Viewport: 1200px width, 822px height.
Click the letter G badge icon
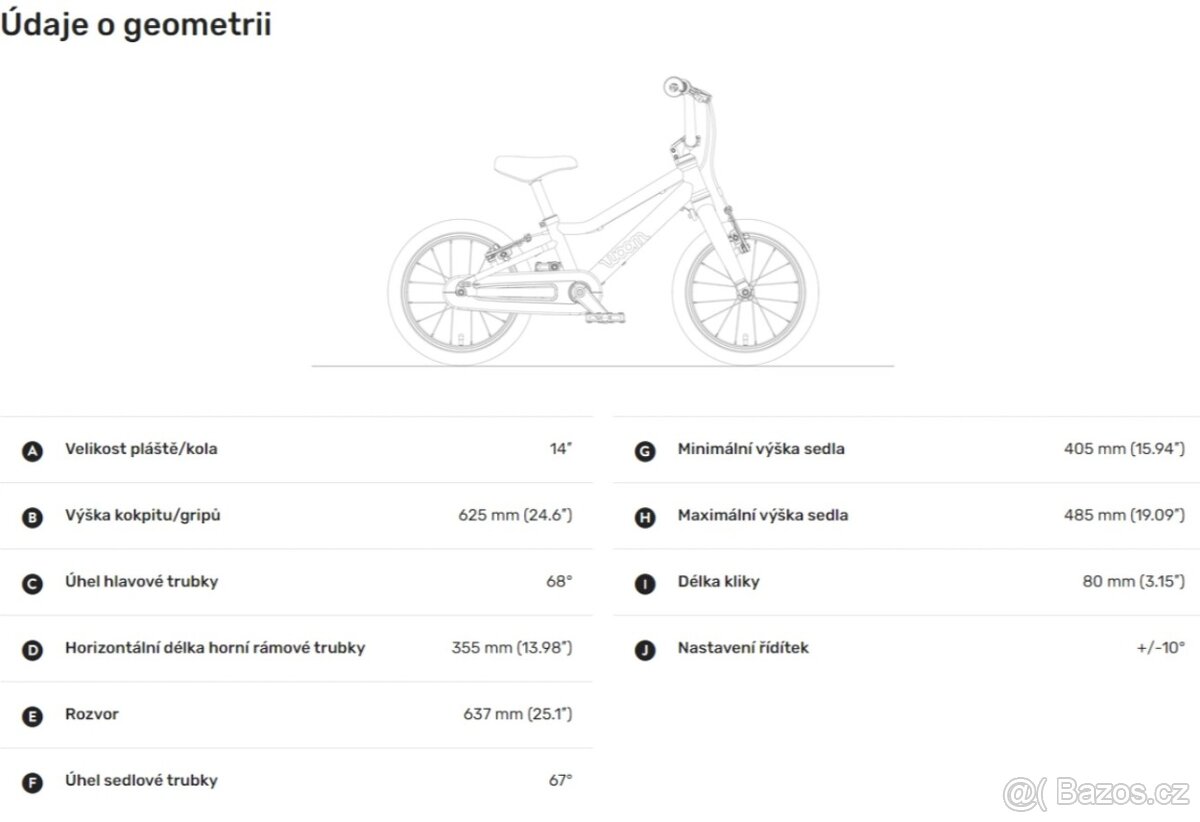click(x=645, y=451)
